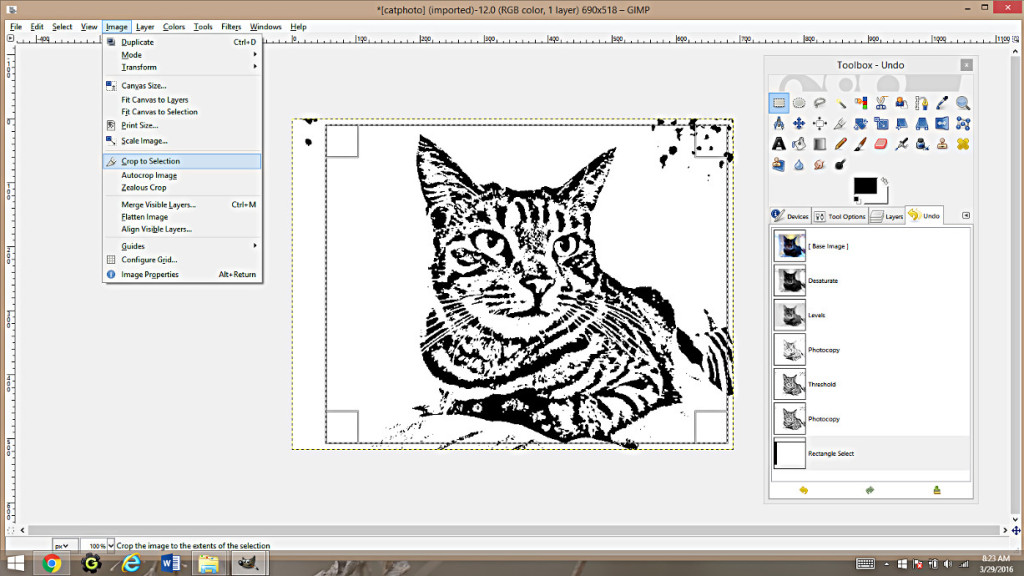The height and width of the screenshot is (576, 1024).
Task: Activate the Move tool
Action: 798,123
